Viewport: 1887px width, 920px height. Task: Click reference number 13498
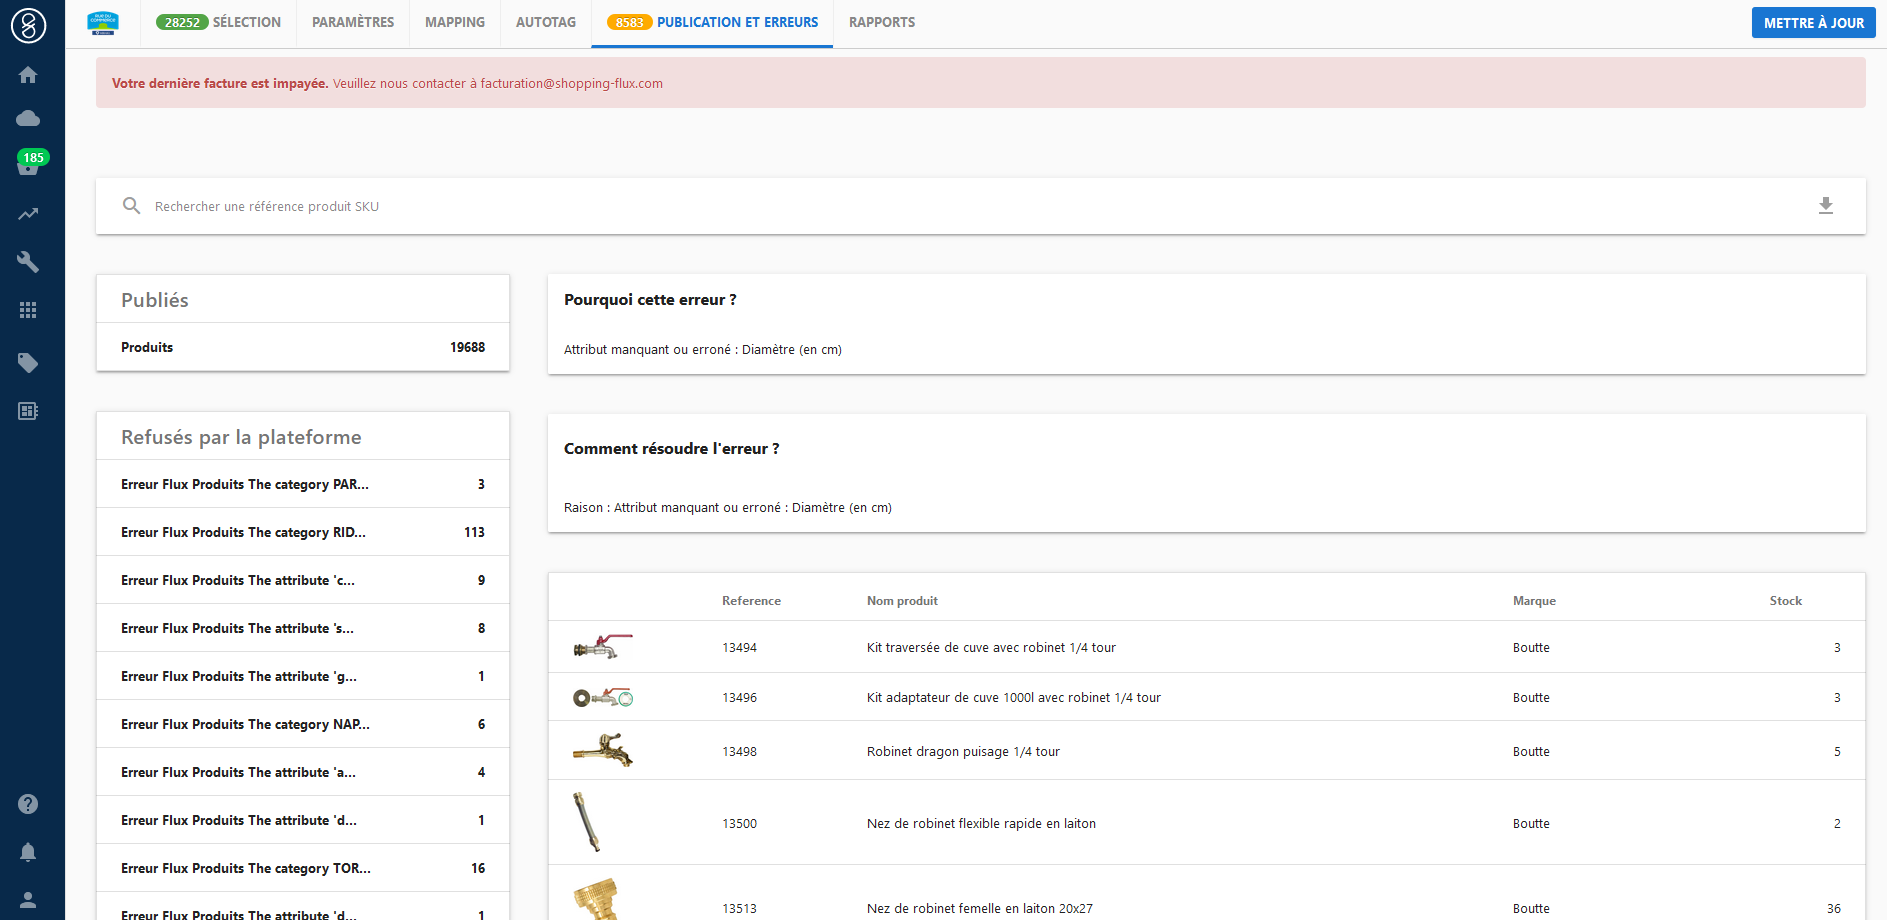[739, 752]
